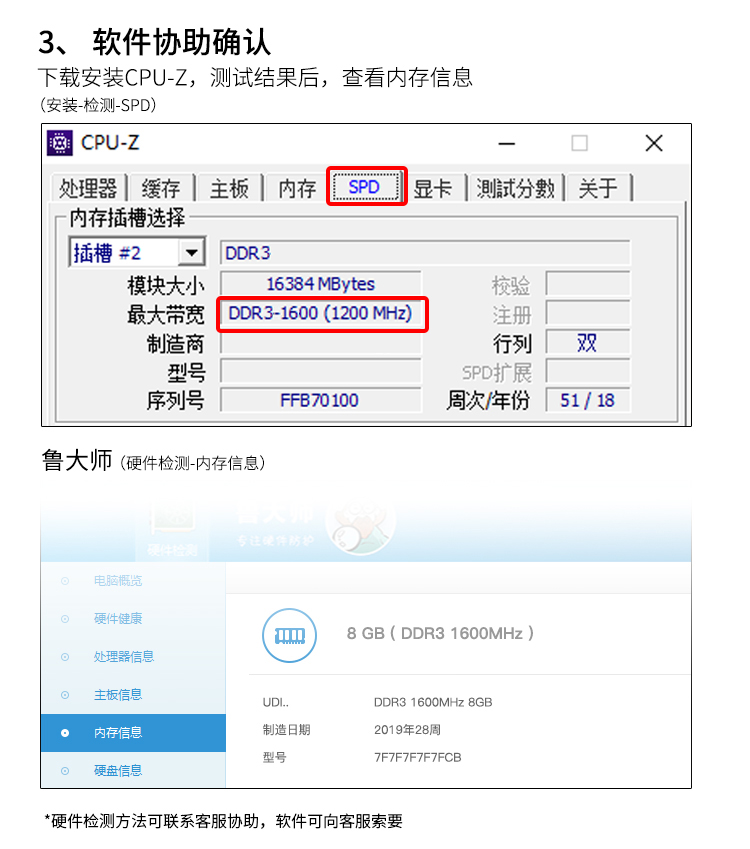Open the 測試分數 tab
The image size is (750, 849).
click(516, 188)
